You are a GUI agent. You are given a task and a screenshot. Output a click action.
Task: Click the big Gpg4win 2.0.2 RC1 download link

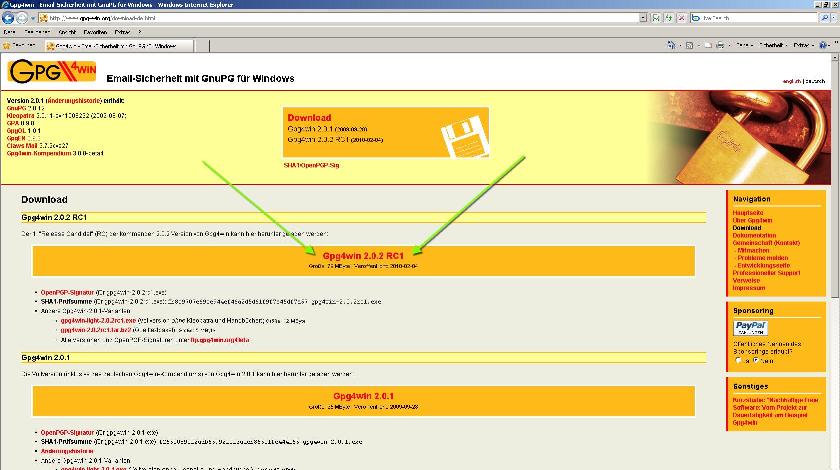coord(363,256)
